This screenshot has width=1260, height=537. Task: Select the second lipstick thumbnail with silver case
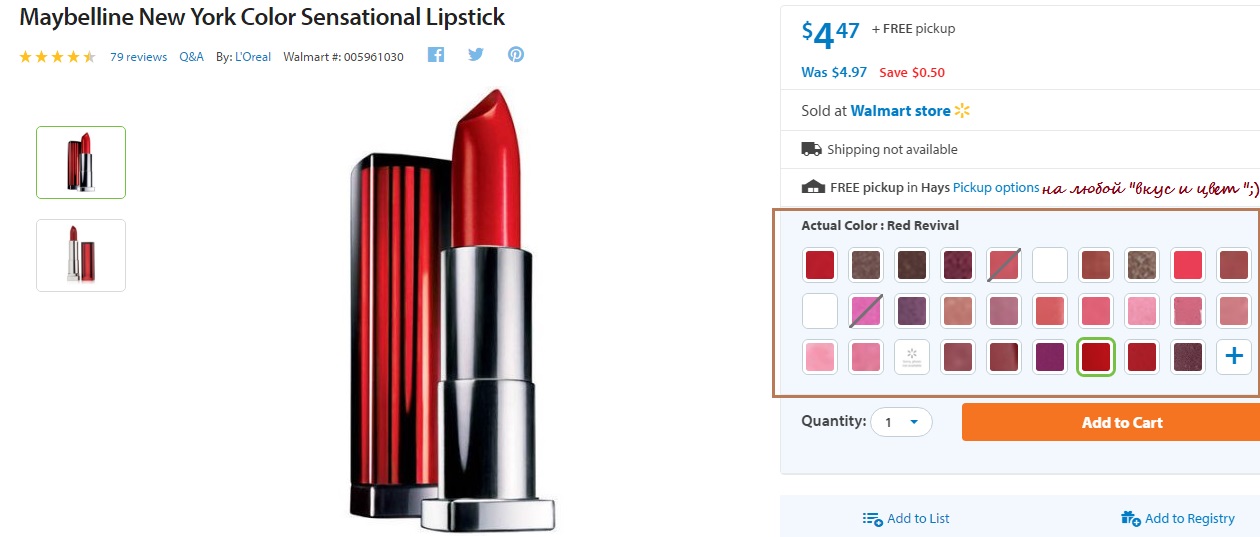pos(81,255)
